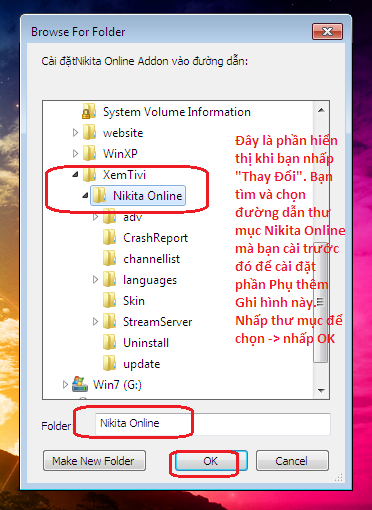Select the System Volume Information label

point(177,112)
